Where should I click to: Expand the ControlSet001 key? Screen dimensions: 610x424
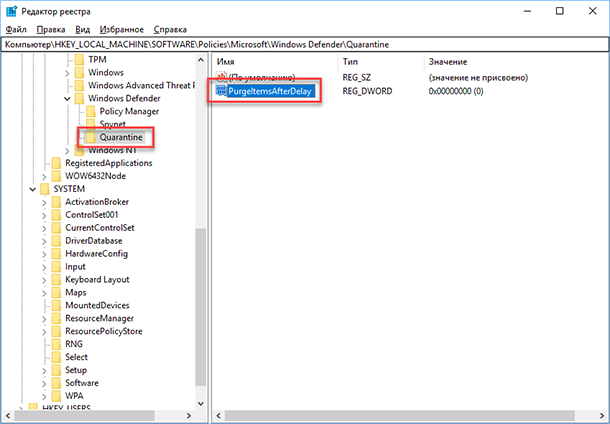pyautogui.click(x=44, y=215)
